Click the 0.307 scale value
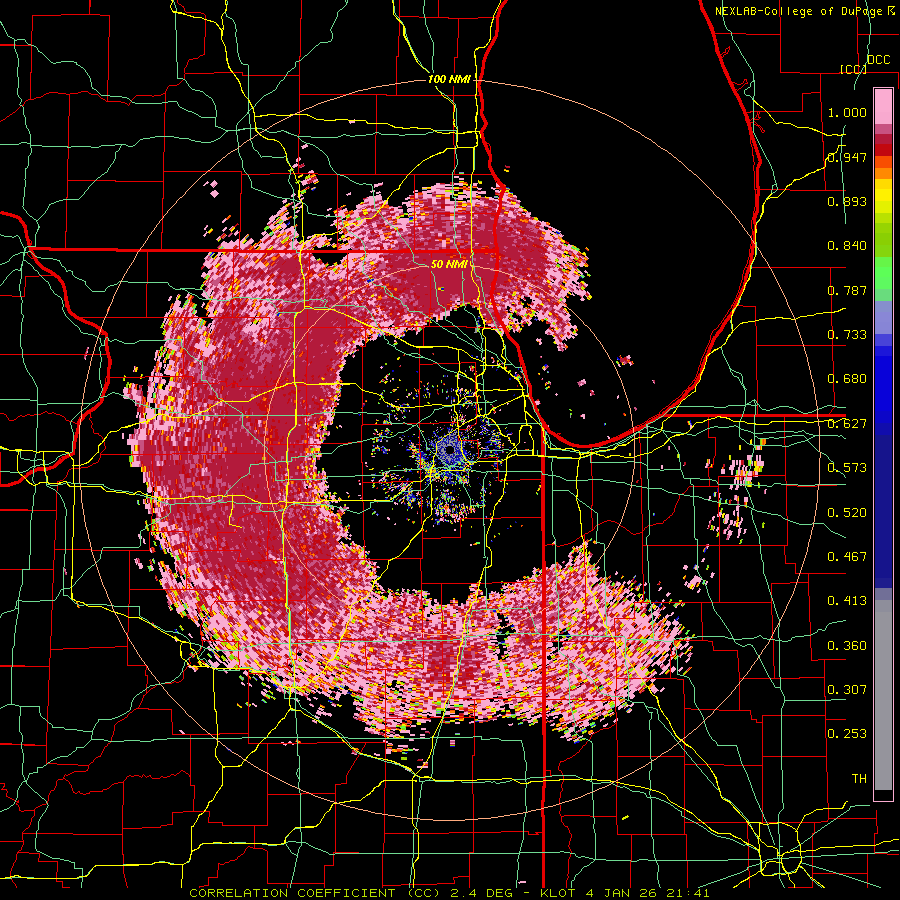This screenshot has width=900, height=900. [847, 690]
